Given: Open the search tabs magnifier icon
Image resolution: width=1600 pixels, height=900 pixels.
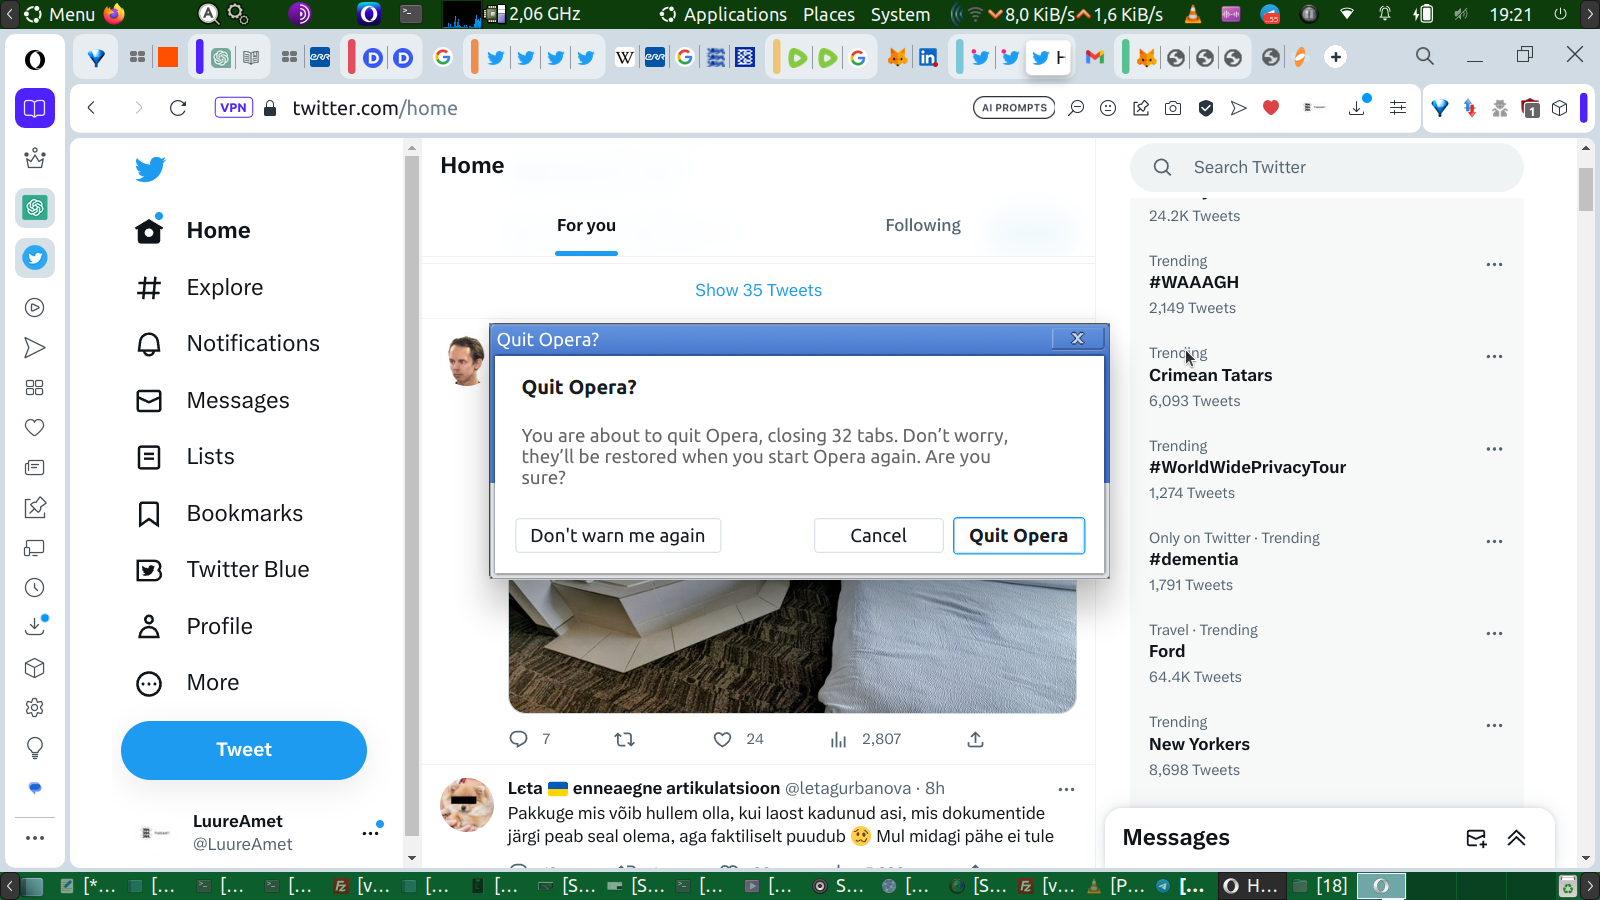Looking at the screenshot, I should click(x=1425, y=57).
